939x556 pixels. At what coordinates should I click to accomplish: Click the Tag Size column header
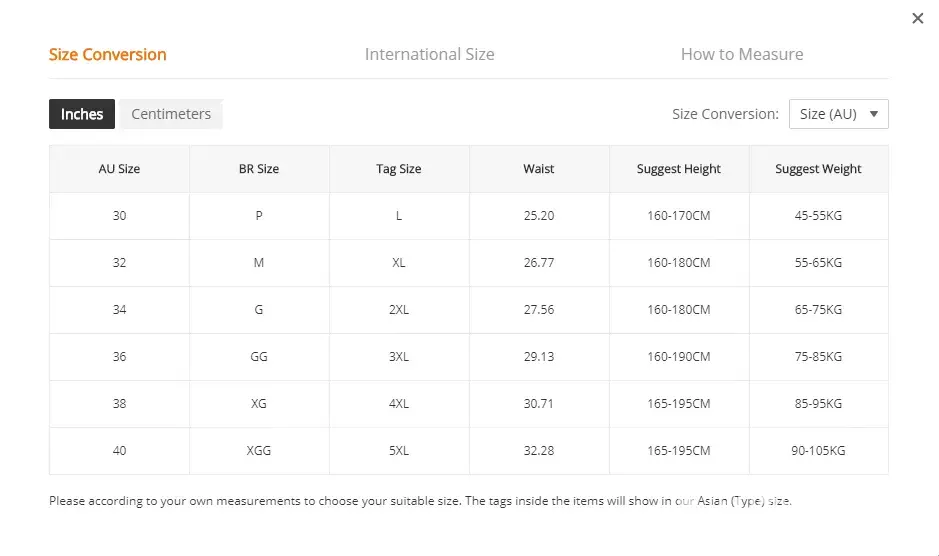(x=399, y=169)
